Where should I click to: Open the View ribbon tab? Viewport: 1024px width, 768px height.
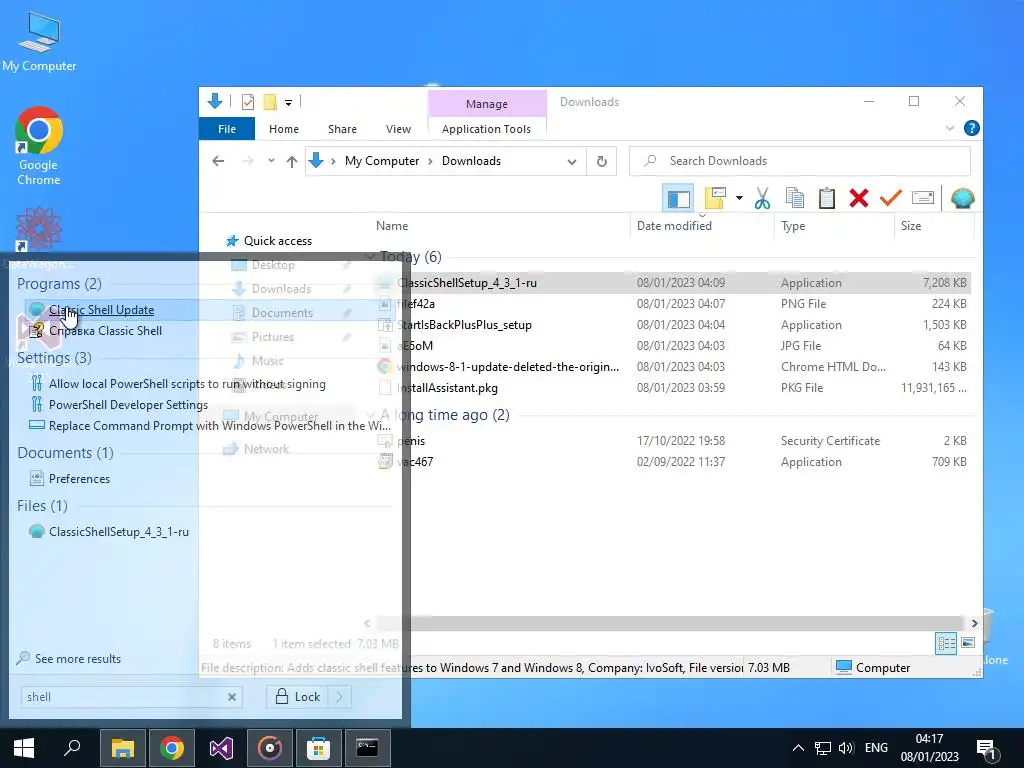[398, 129]
